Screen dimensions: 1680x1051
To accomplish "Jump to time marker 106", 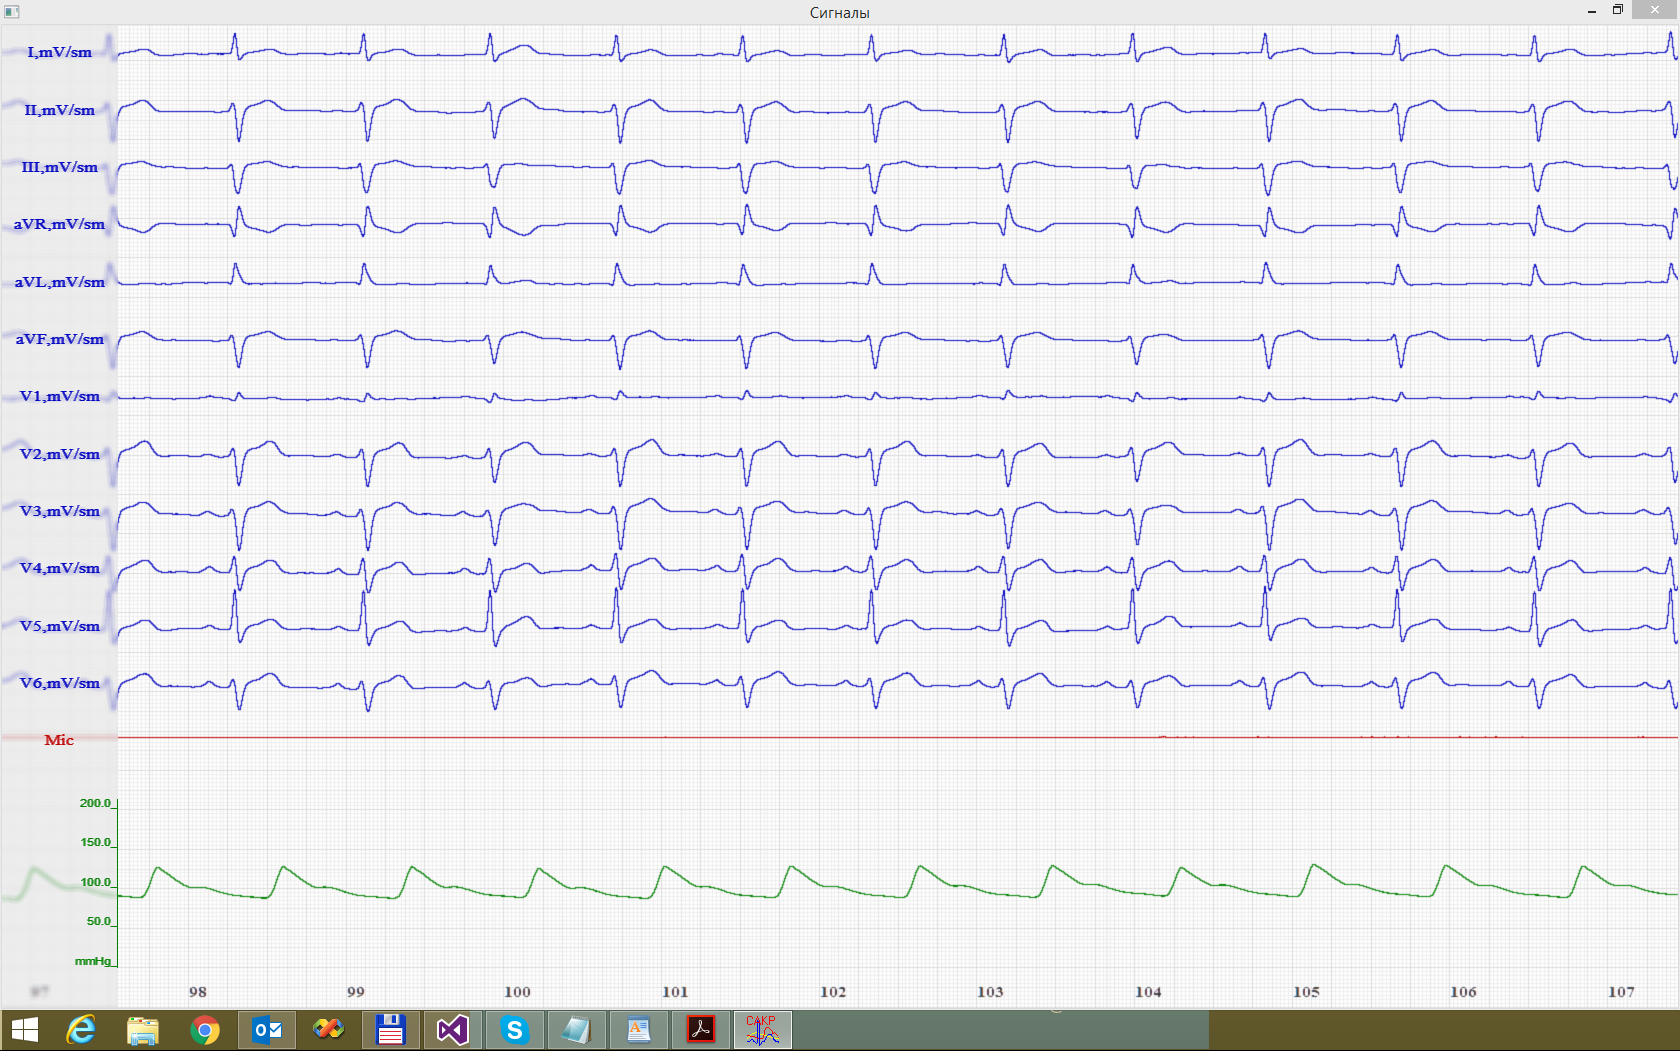I will click(1463, 992).
